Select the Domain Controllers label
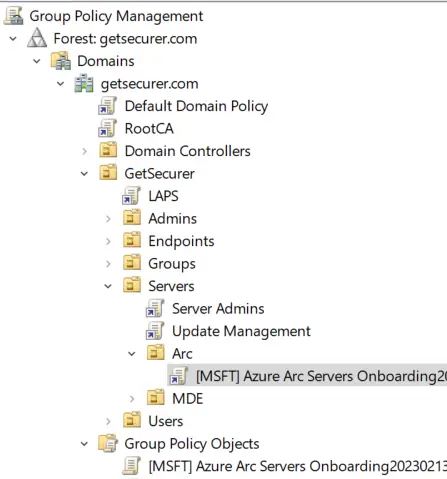This screenshot has height=479, width=447. 188,151
